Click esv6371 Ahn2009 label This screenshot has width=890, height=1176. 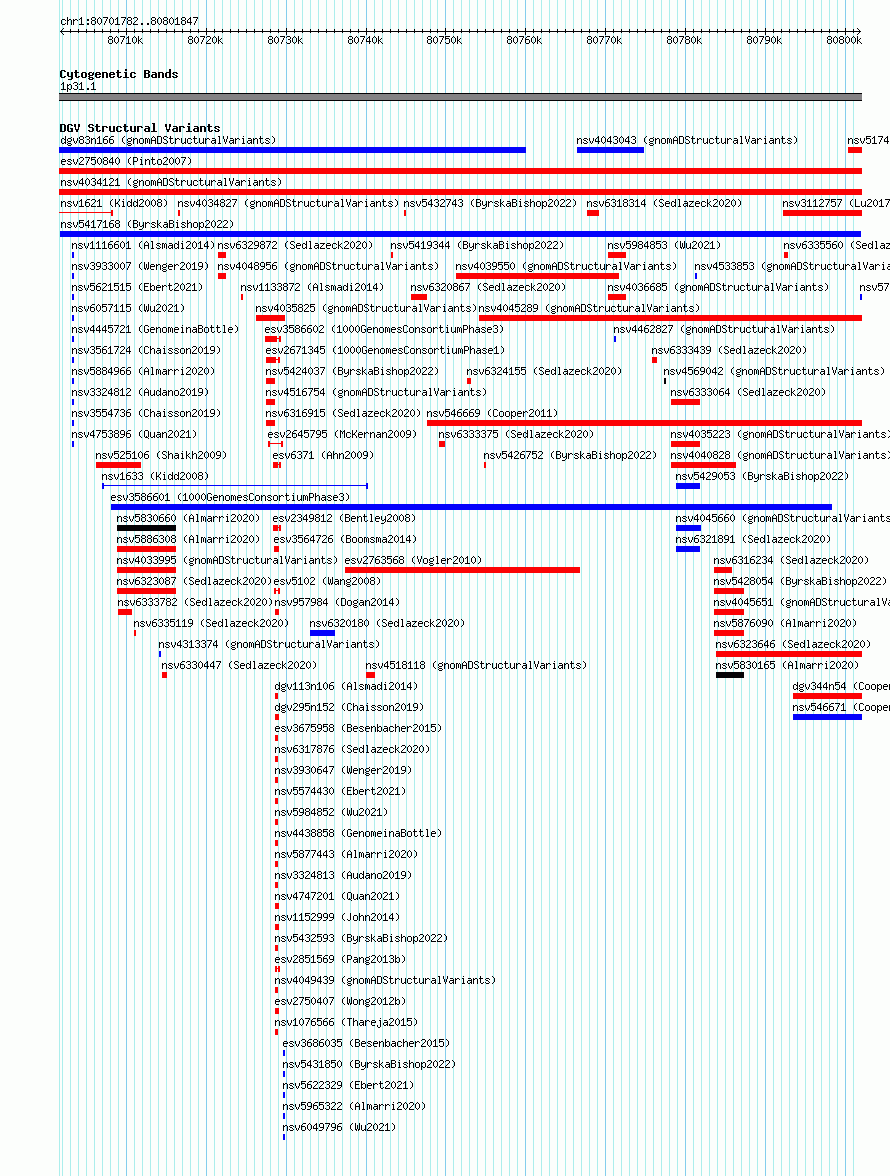click(x=323, y=455)
